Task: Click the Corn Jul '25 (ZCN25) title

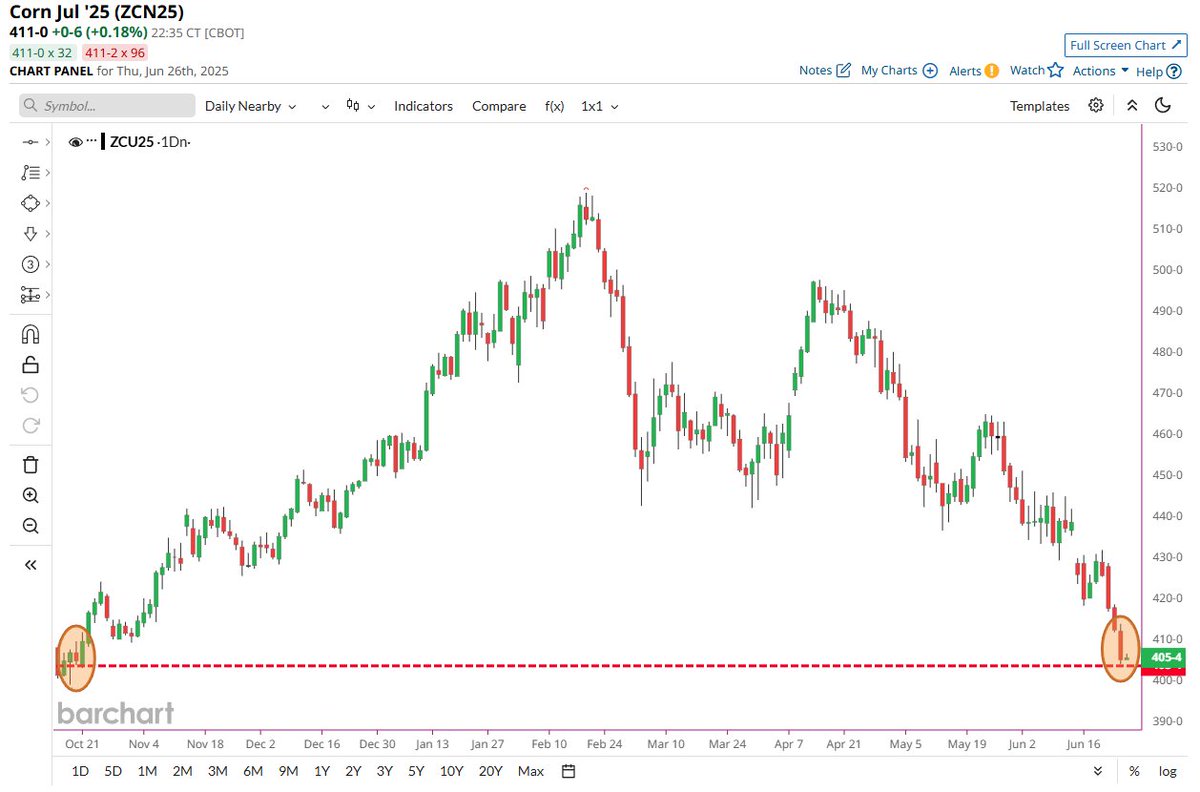Action: pos(96,12)
